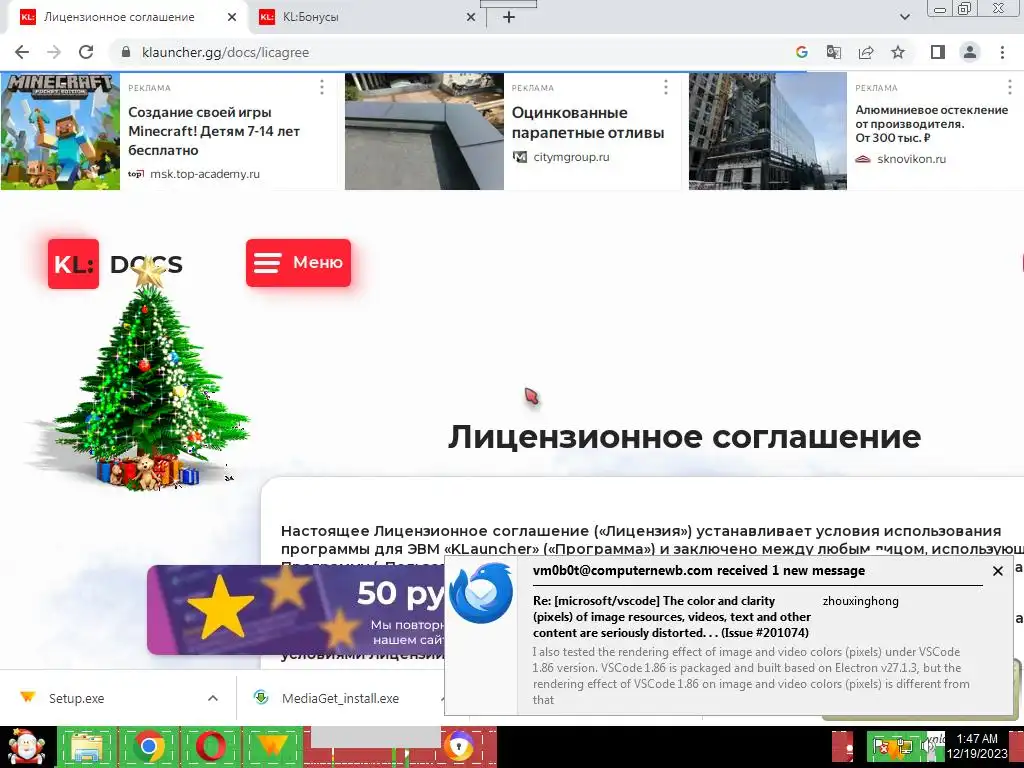This screenshot has width=1024, height=768.
Task: Click the Action Center flag tray icon
Action: pos(880,747)
